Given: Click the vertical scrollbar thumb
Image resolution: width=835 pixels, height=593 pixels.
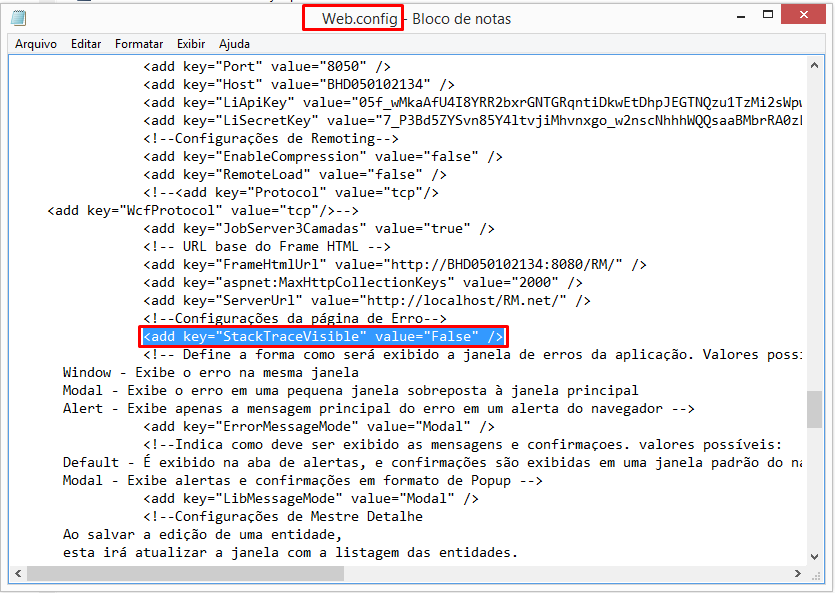Looking at the screenshot, I should [814, 409].
